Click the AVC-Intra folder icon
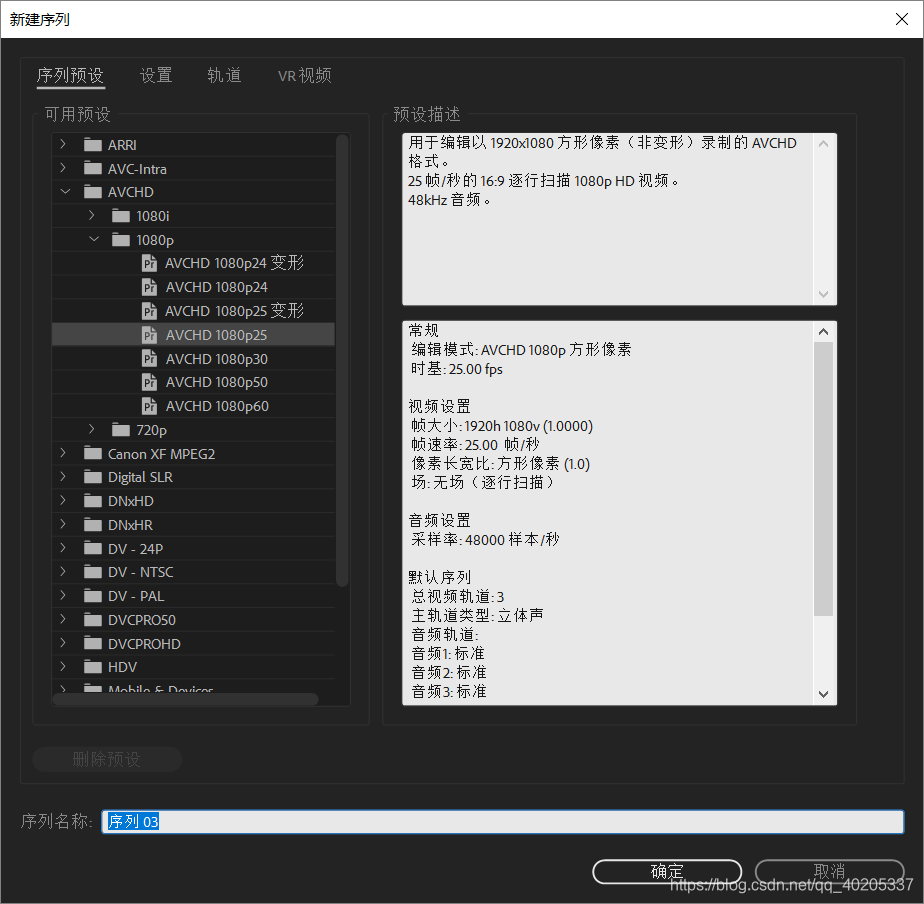This screenshot has height=904, width=924. coord(93,169)
